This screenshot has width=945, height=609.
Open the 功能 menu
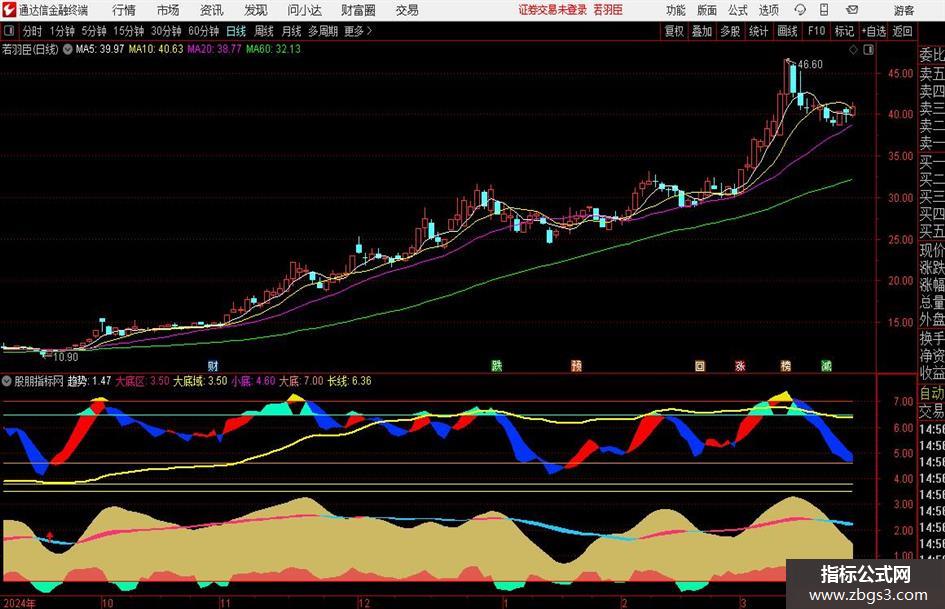click(676, 10)
